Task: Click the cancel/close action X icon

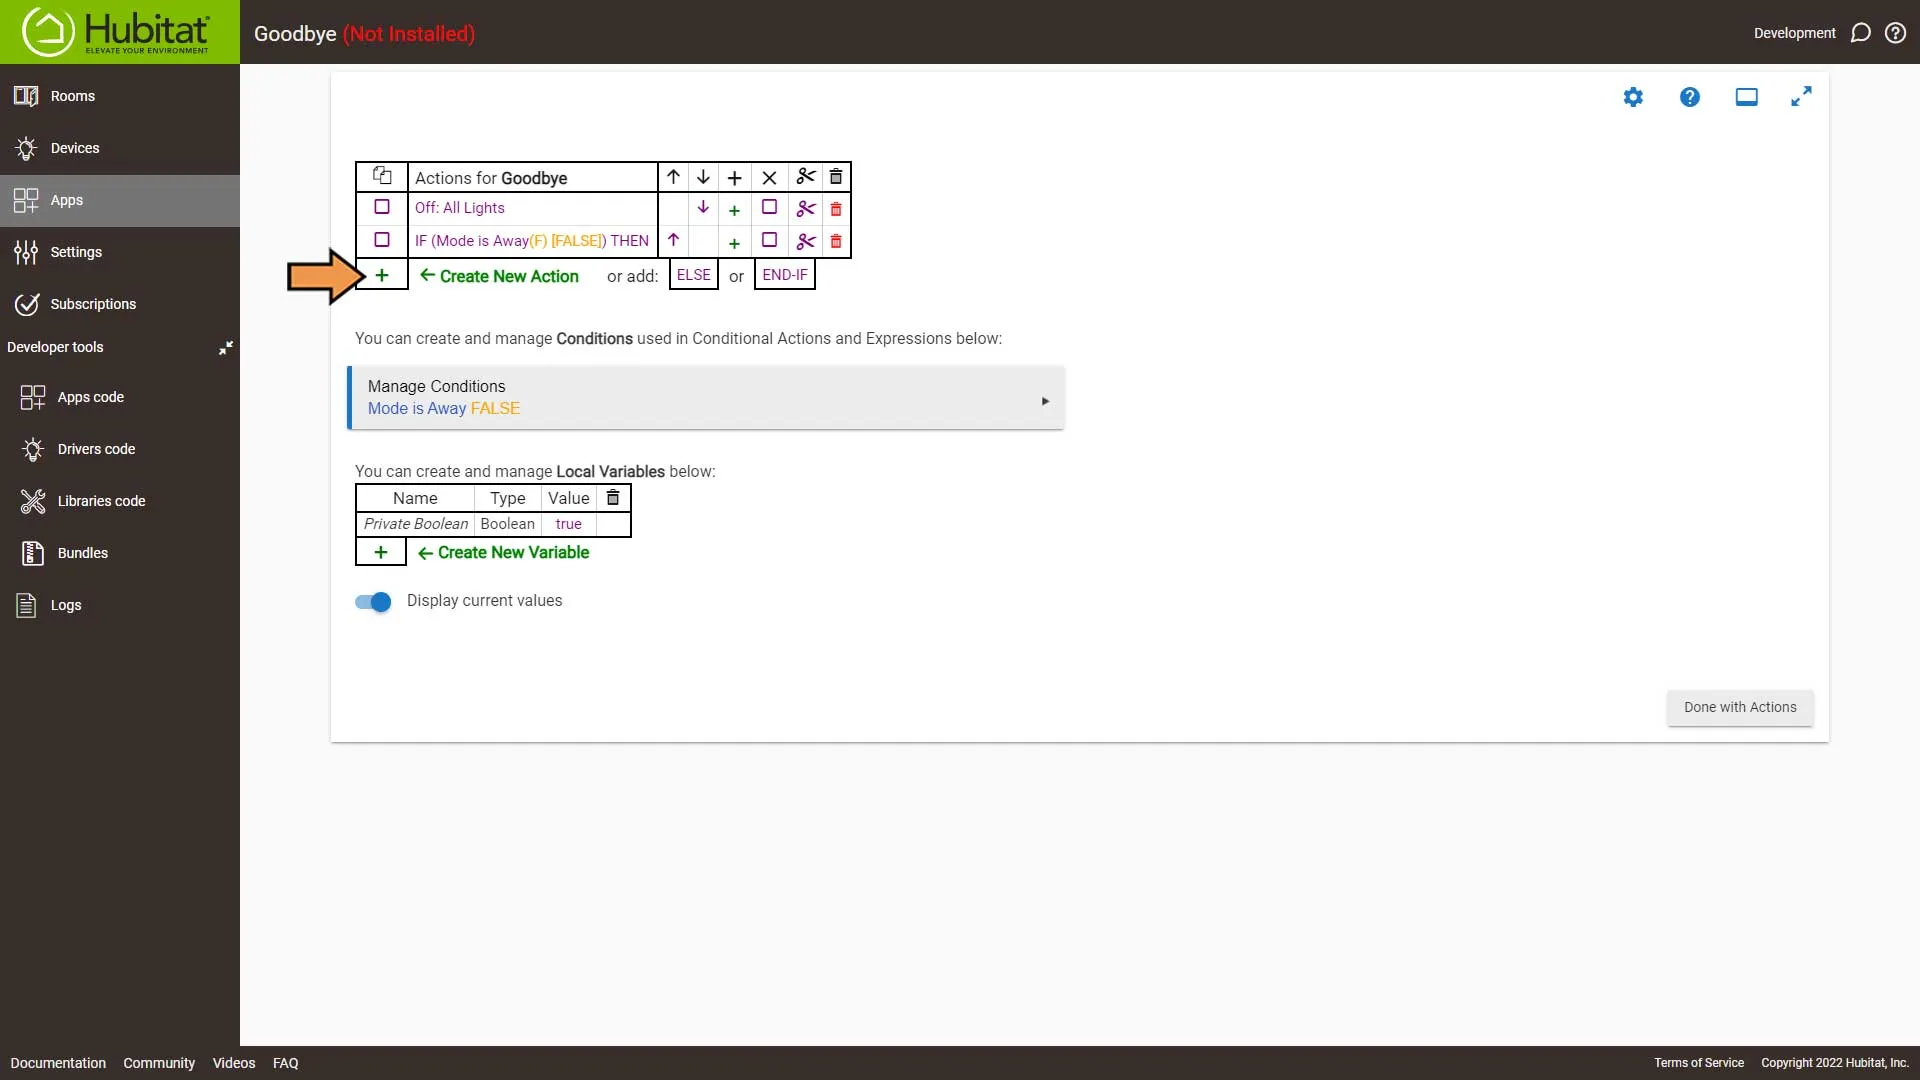Action: pyautogui.click(x=770, y=177)
